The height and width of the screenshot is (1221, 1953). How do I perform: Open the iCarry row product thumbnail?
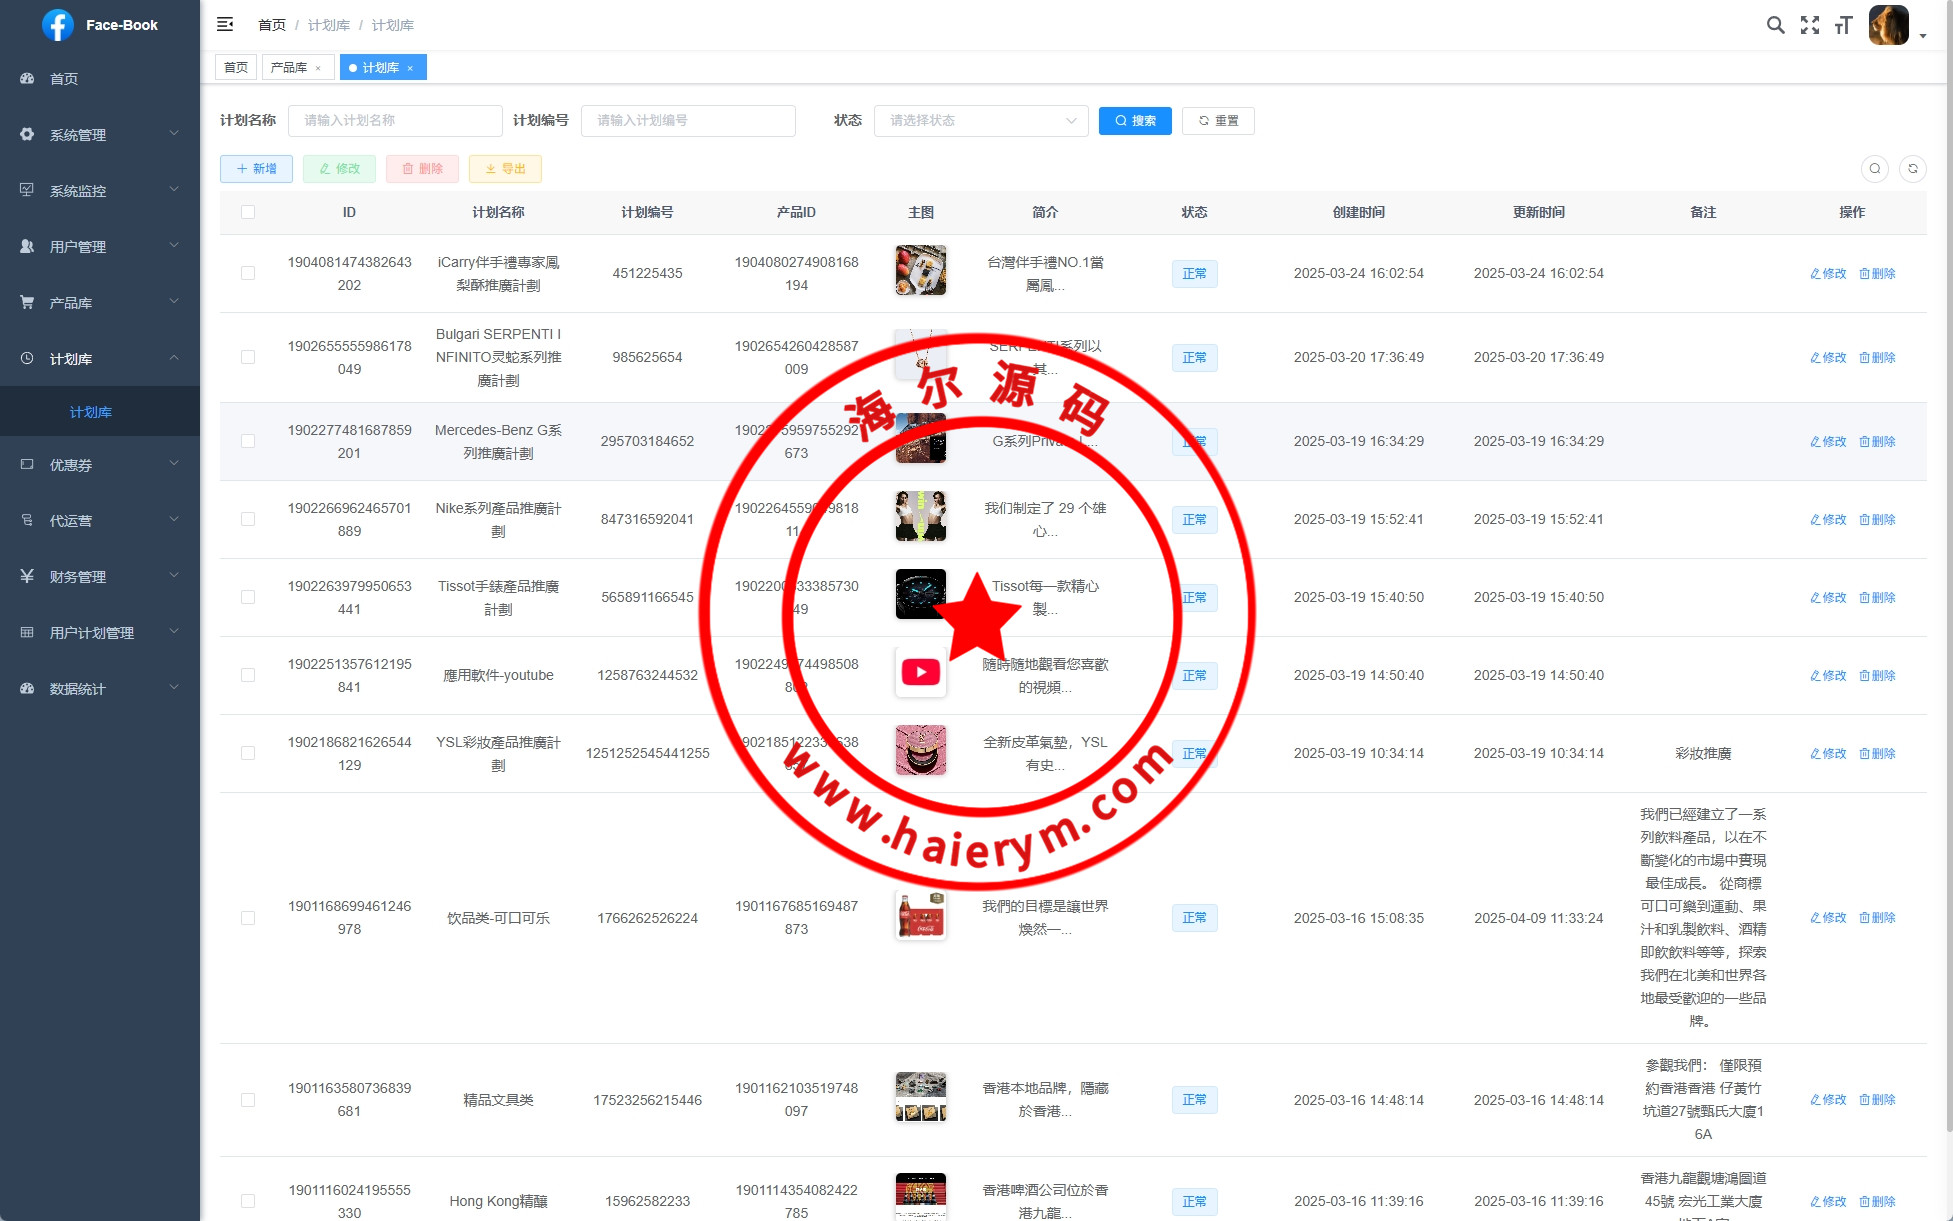(920, 270)
